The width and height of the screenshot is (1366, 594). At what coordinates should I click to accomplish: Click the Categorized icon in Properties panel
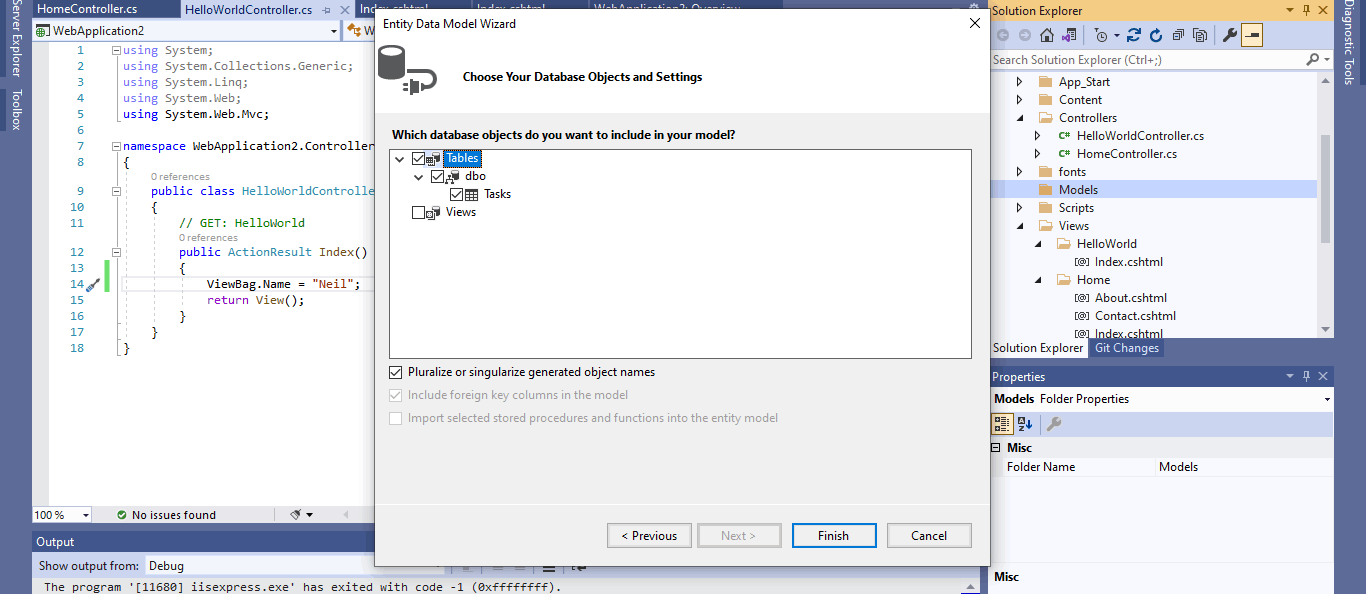[1002, 424]
